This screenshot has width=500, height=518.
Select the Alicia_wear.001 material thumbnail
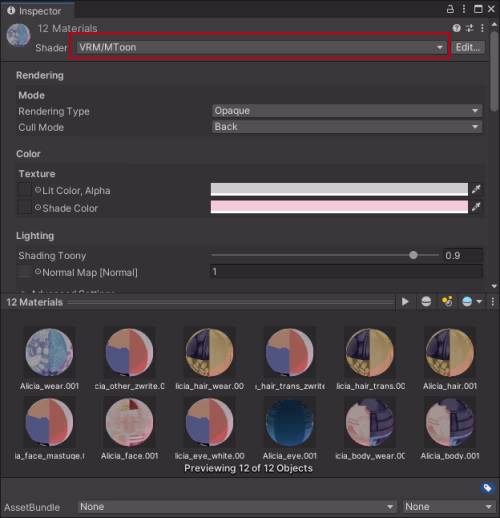coord(49,352)
